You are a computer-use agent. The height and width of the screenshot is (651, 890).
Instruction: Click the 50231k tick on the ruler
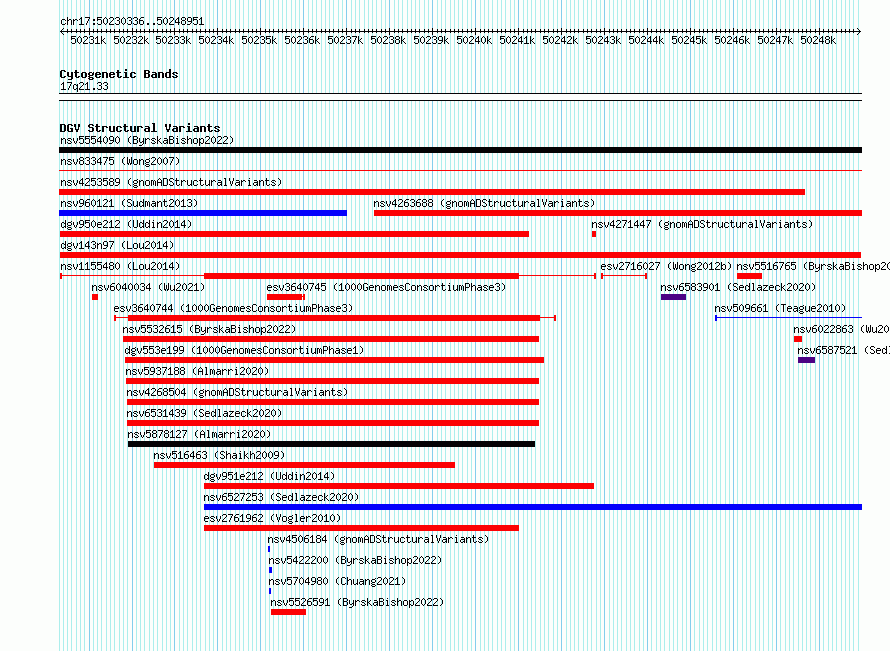pos(88,40)
